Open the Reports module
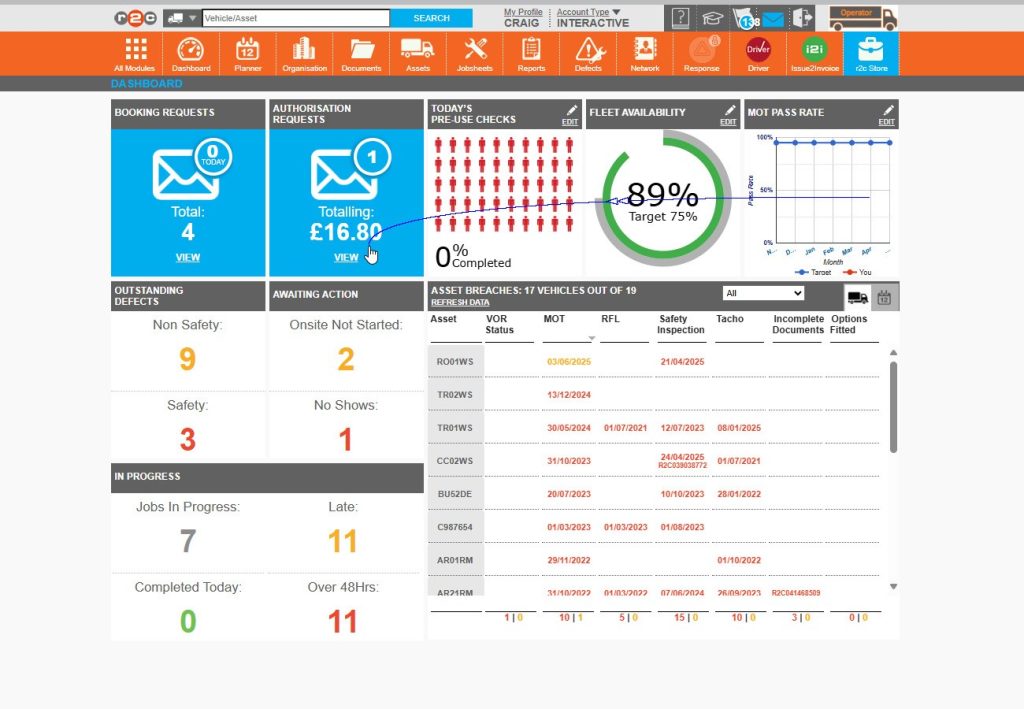The width and height of the screenshot is (1024, 709). (x=531, y=54)
